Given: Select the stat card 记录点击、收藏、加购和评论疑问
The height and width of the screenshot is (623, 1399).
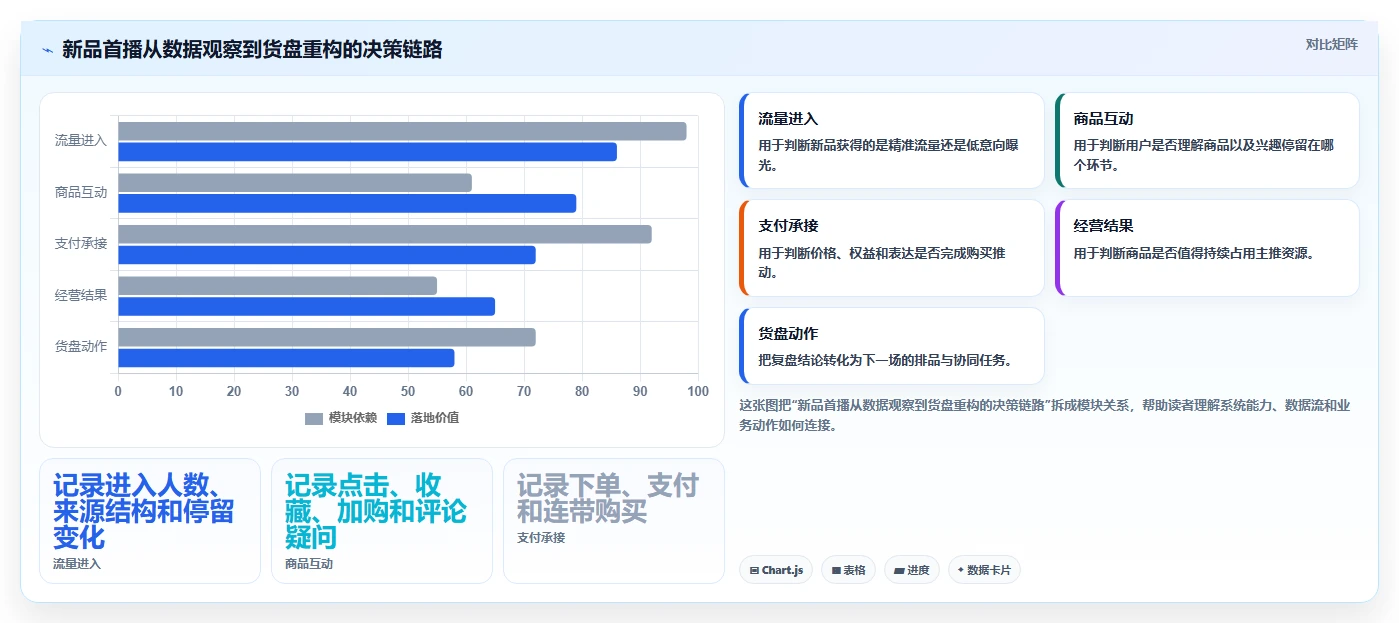Looking at the screenshot, I should pos(382,521).
